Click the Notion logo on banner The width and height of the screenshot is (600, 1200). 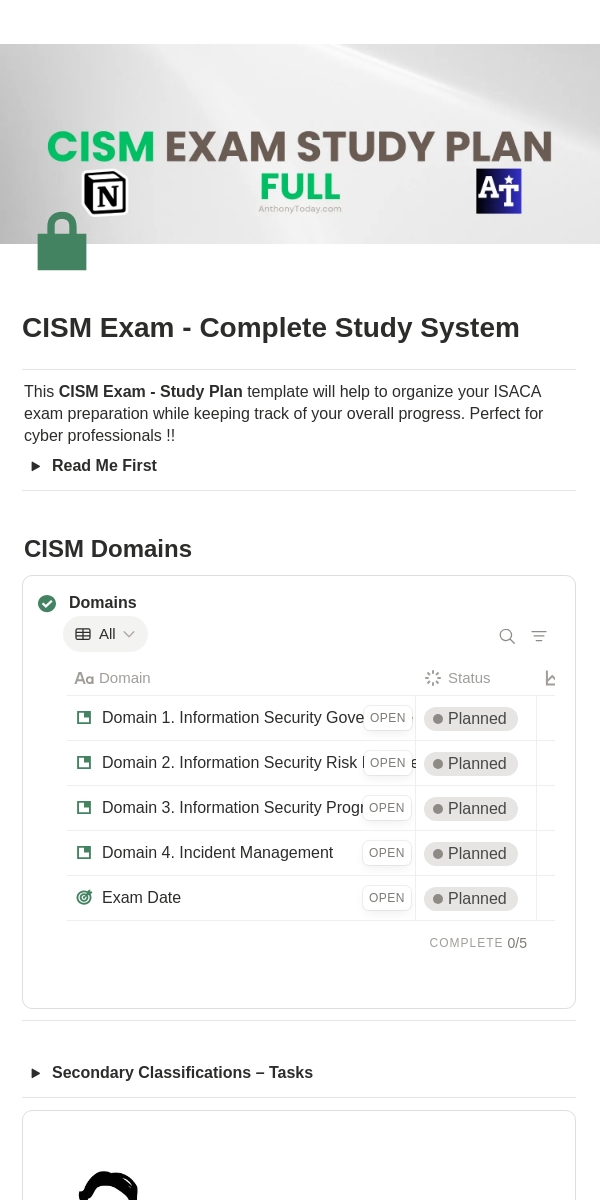pyautogui.click(x=105, y=192)
